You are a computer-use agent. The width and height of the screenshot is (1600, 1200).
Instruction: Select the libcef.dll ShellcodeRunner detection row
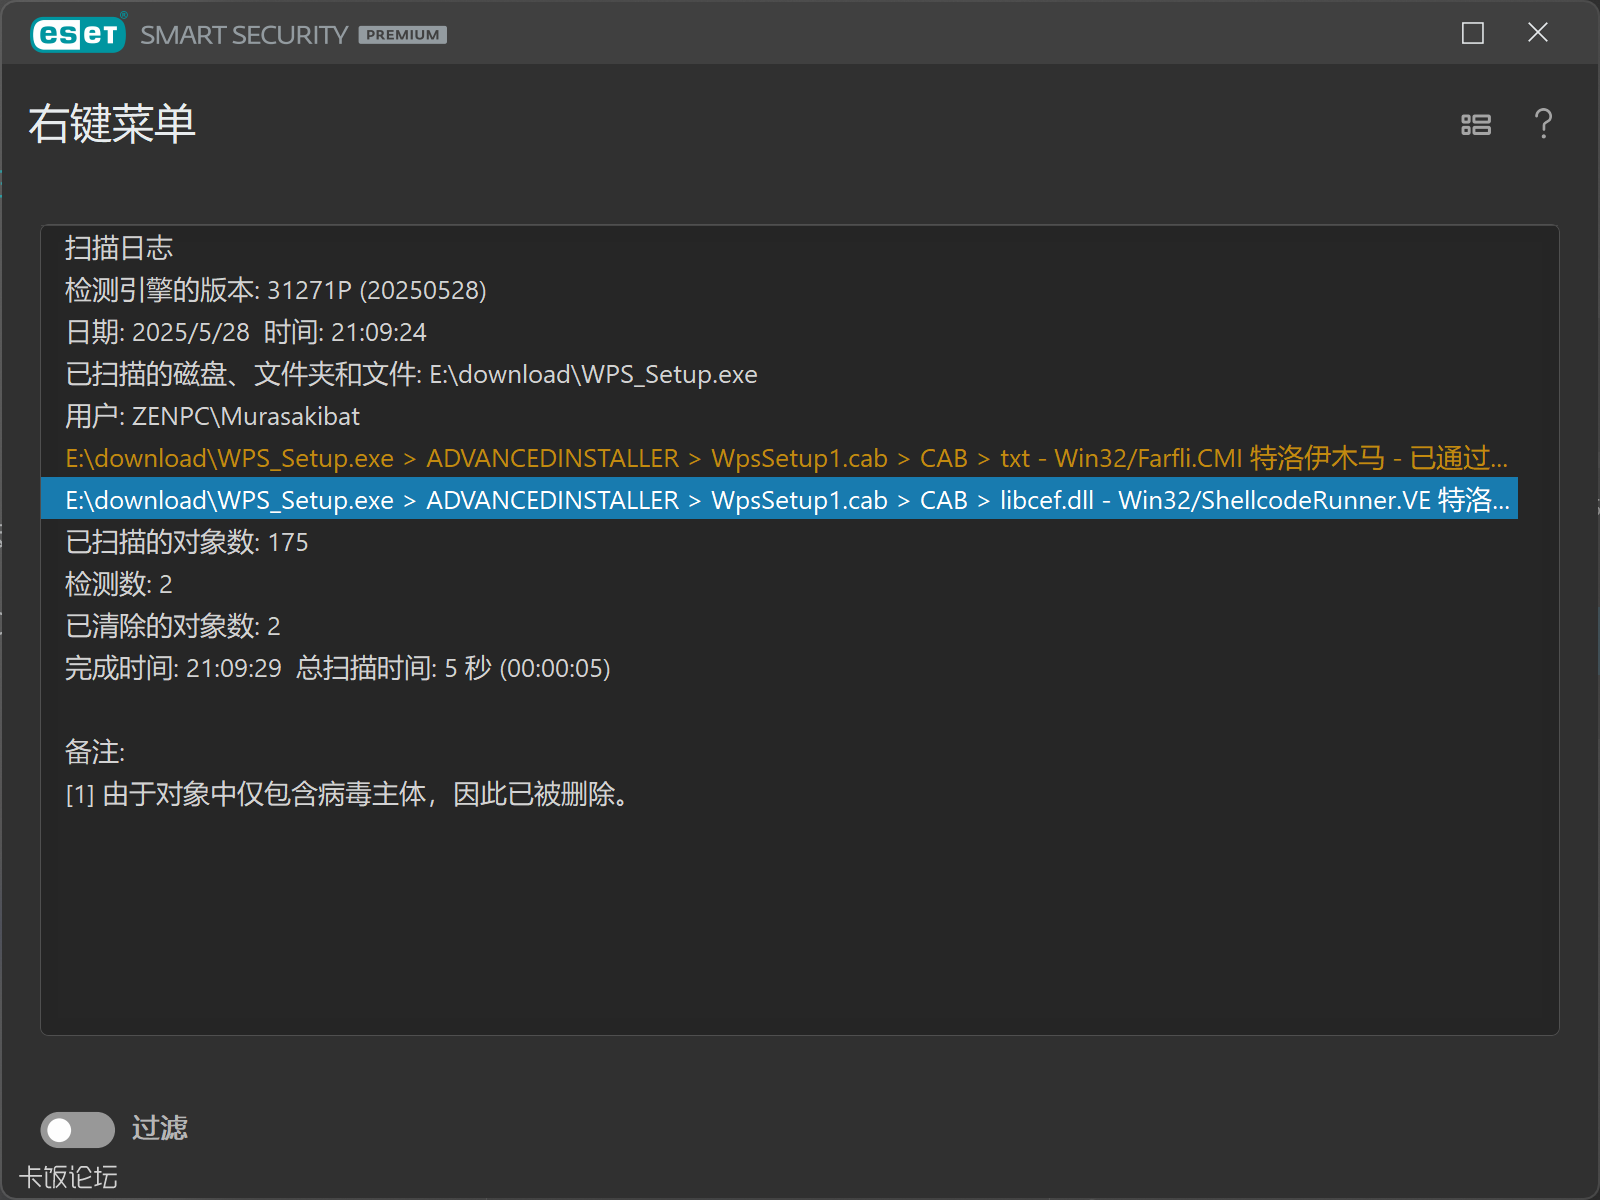click(x=780, y=499)
